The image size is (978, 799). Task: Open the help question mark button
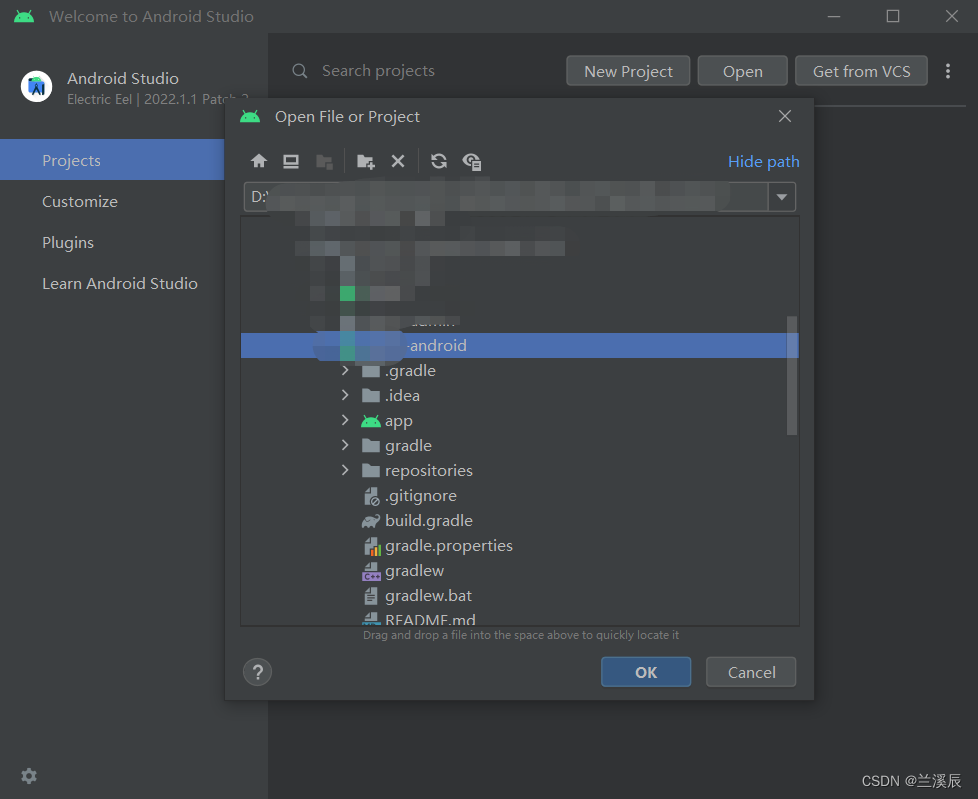[x=258, y=672]
